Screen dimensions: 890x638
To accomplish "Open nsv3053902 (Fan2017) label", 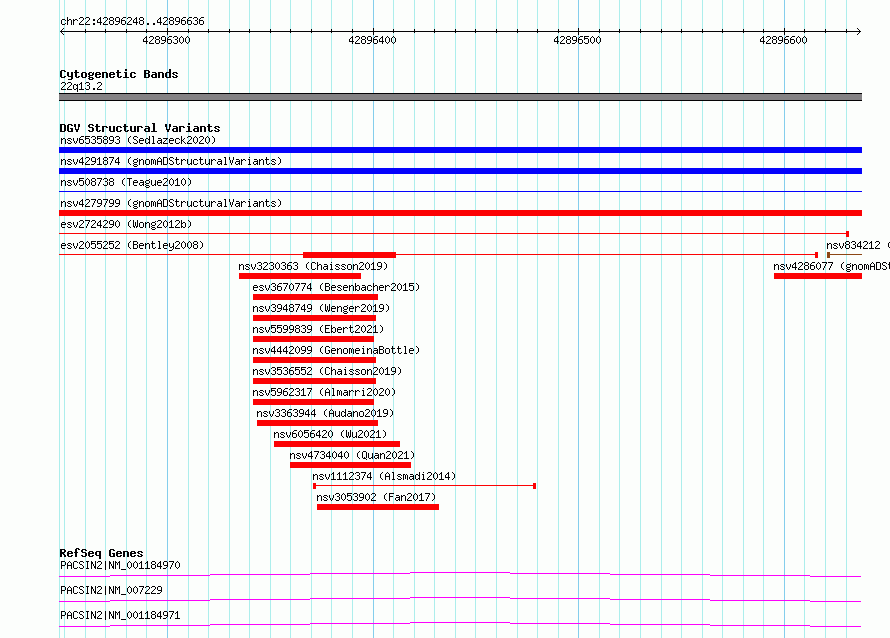I will tap(376, 497).
